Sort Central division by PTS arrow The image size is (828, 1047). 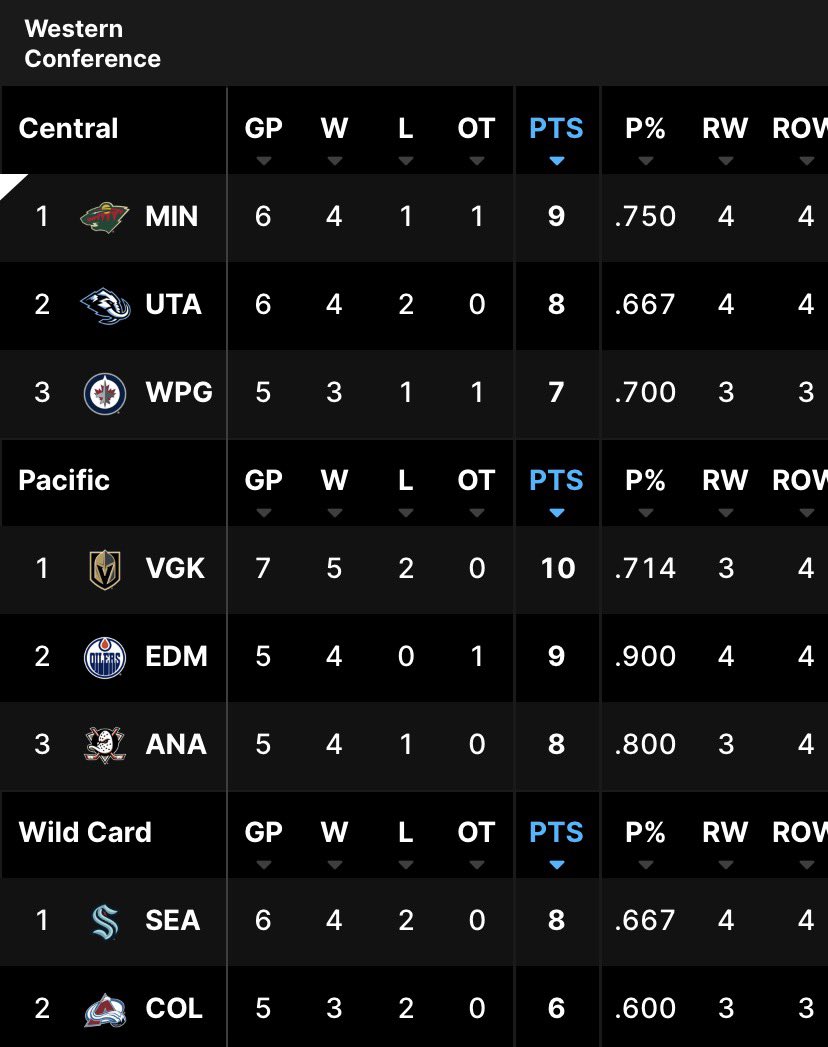click(x=556, y=160)
